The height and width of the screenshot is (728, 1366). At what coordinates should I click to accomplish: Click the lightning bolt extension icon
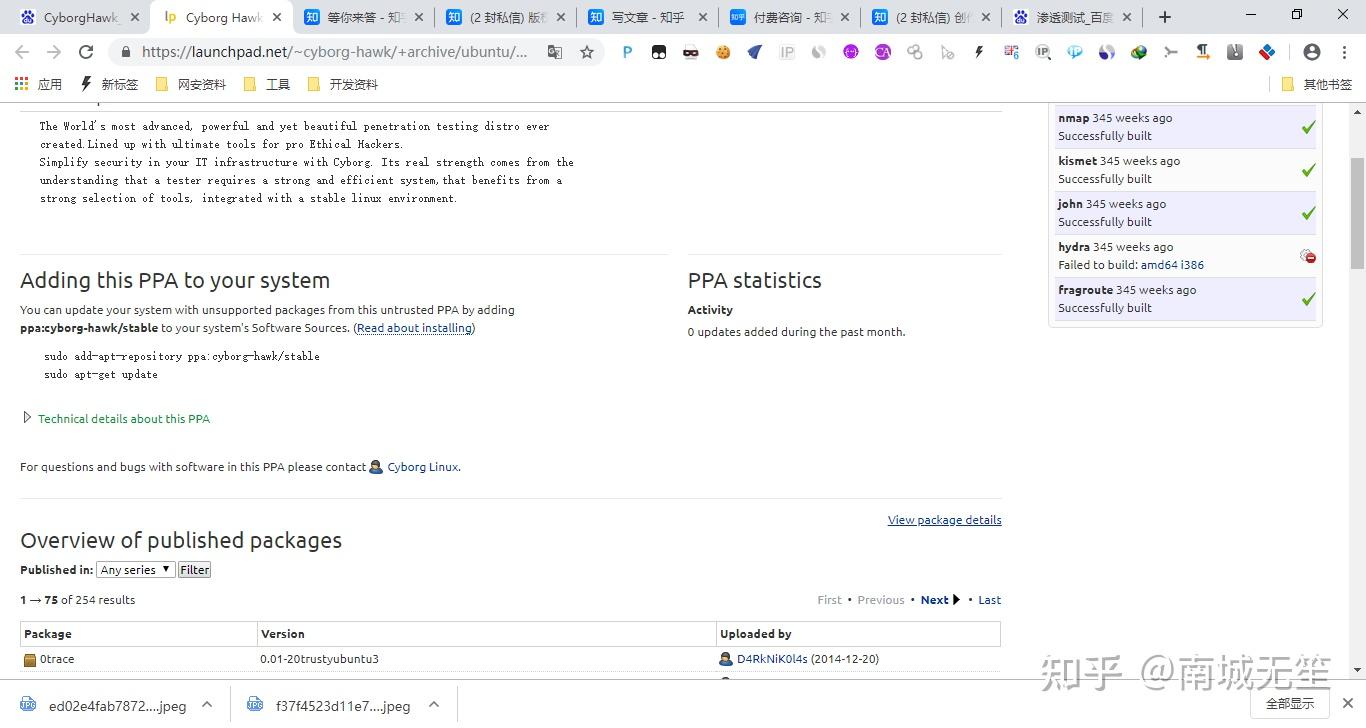979,52
